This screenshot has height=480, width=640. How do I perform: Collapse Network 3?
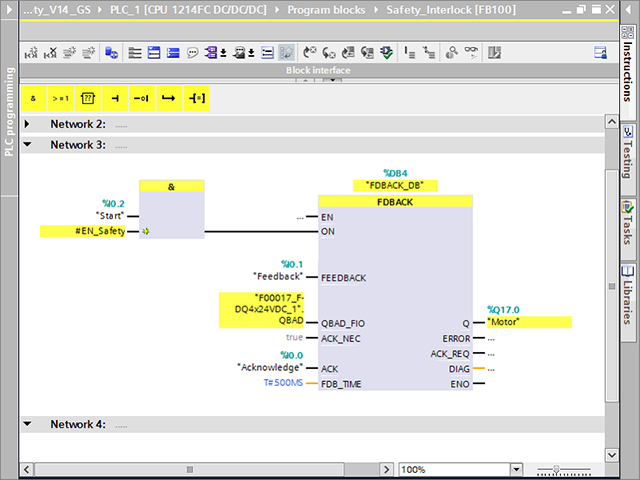pyautogui.click(x=27, y=144)
